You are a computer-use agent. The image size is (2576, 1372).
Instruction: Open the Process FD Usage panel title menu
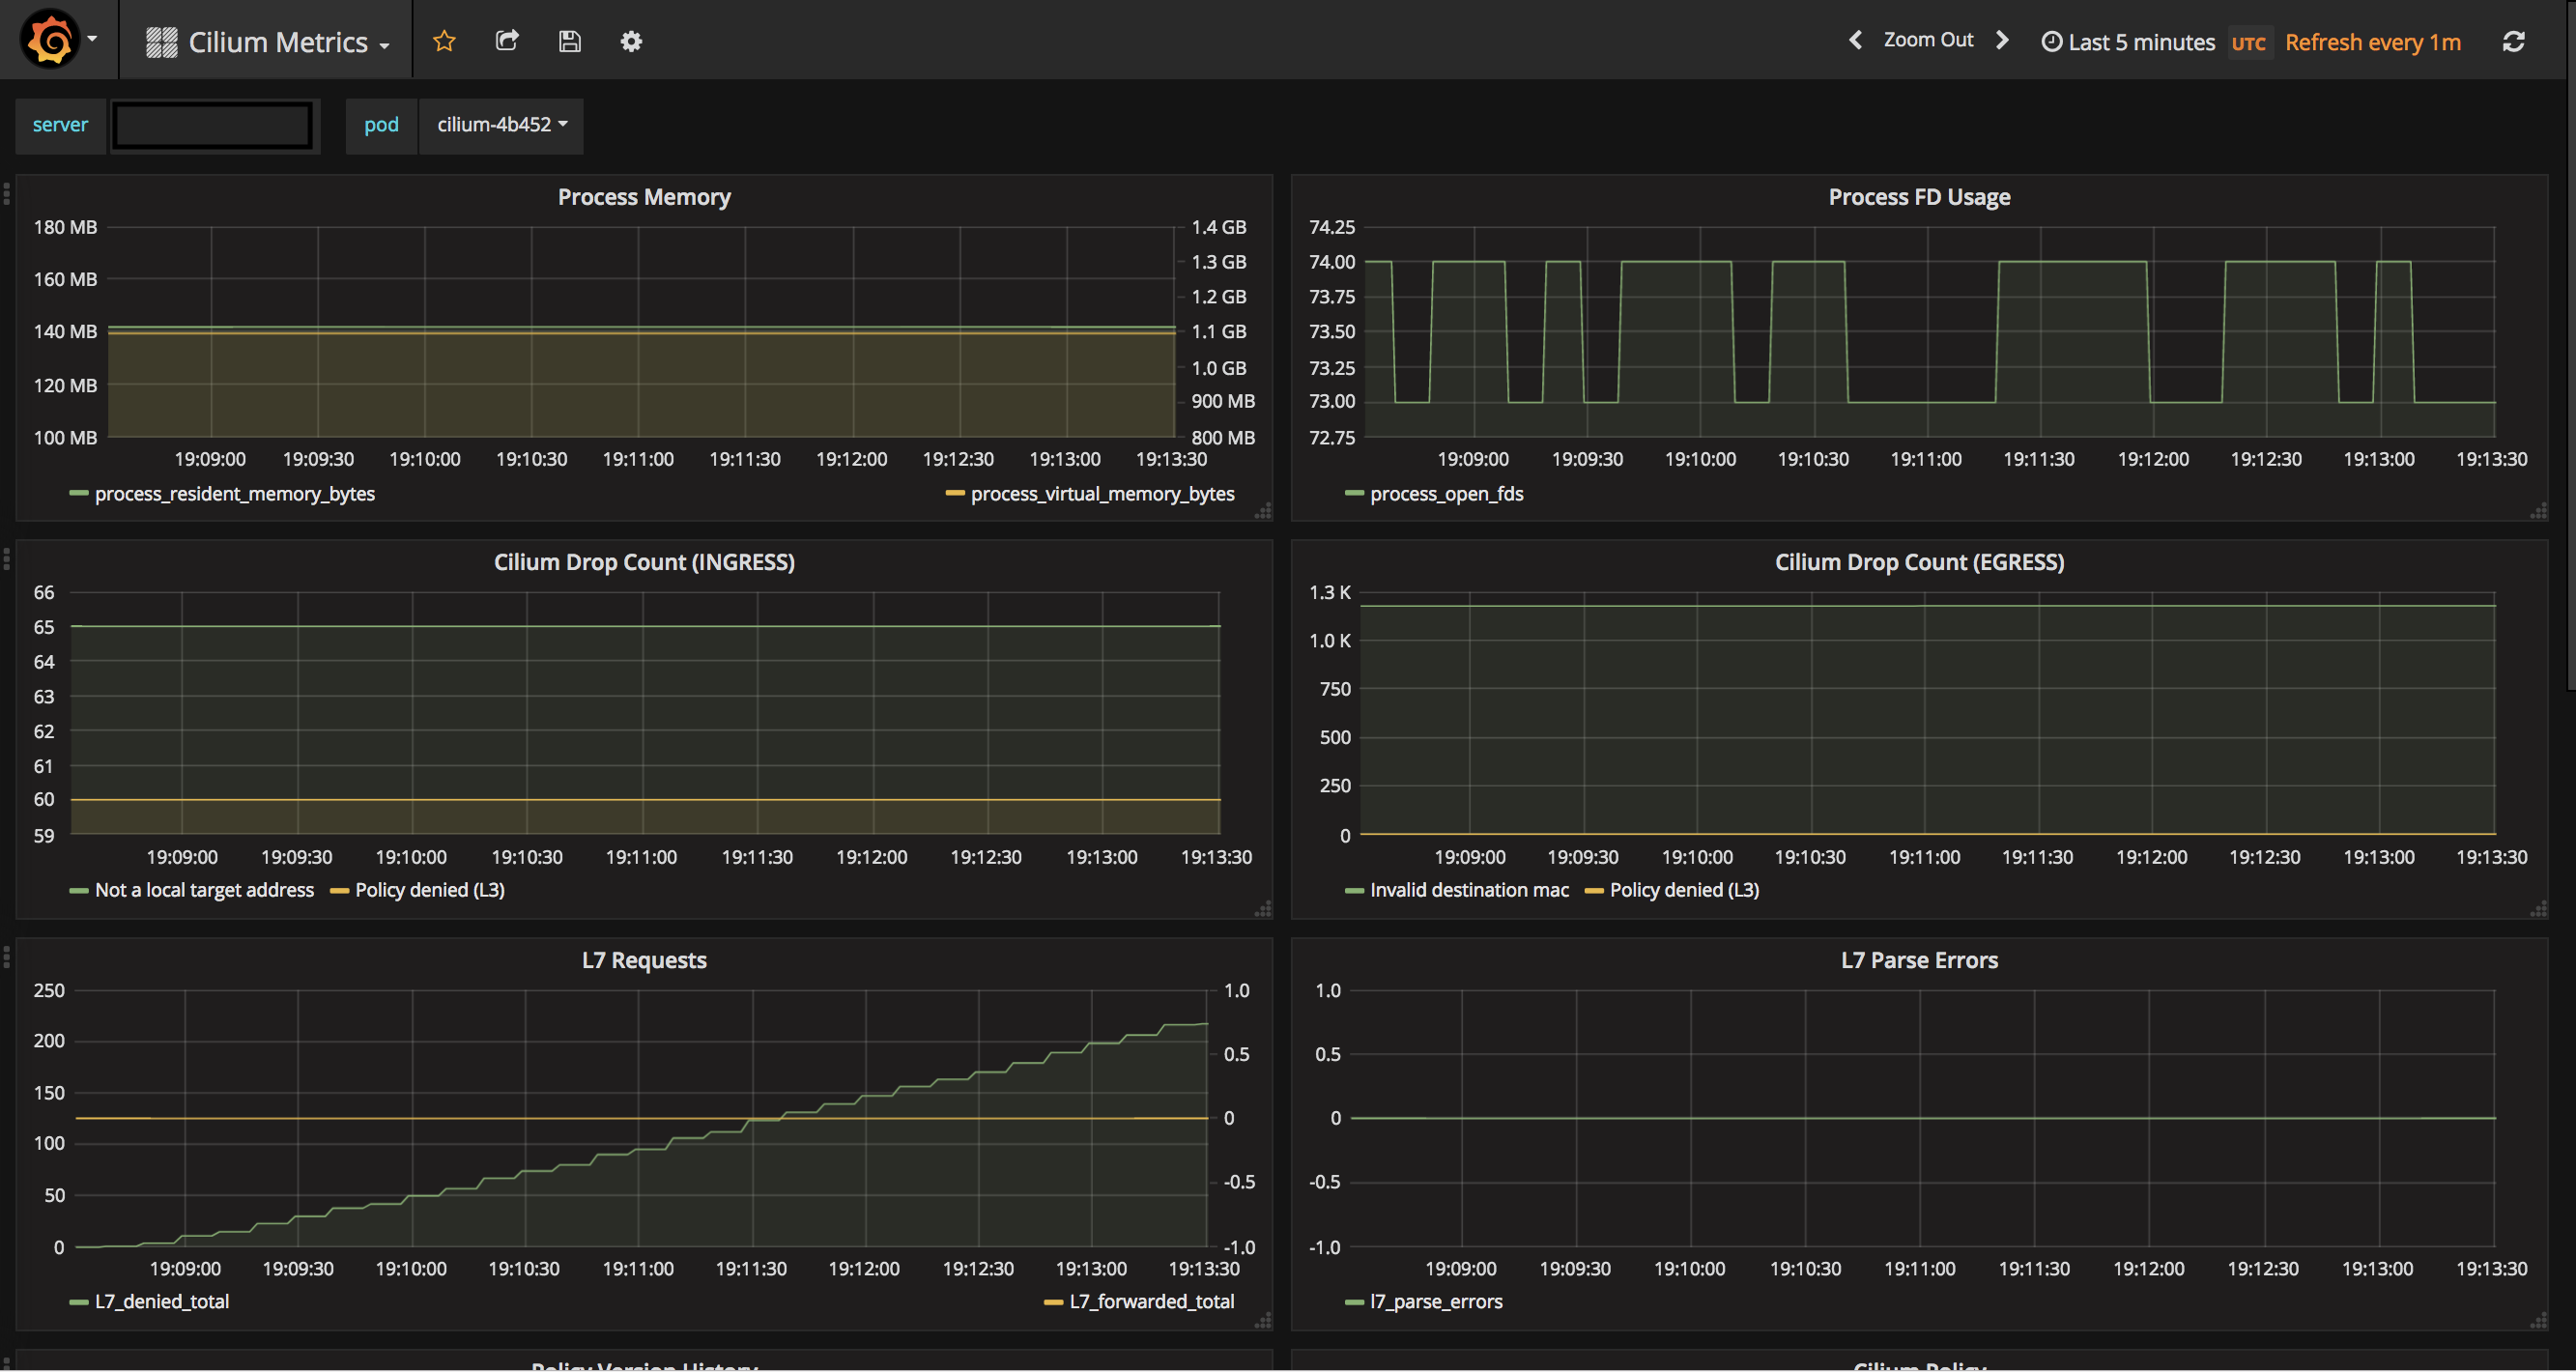1918,197
